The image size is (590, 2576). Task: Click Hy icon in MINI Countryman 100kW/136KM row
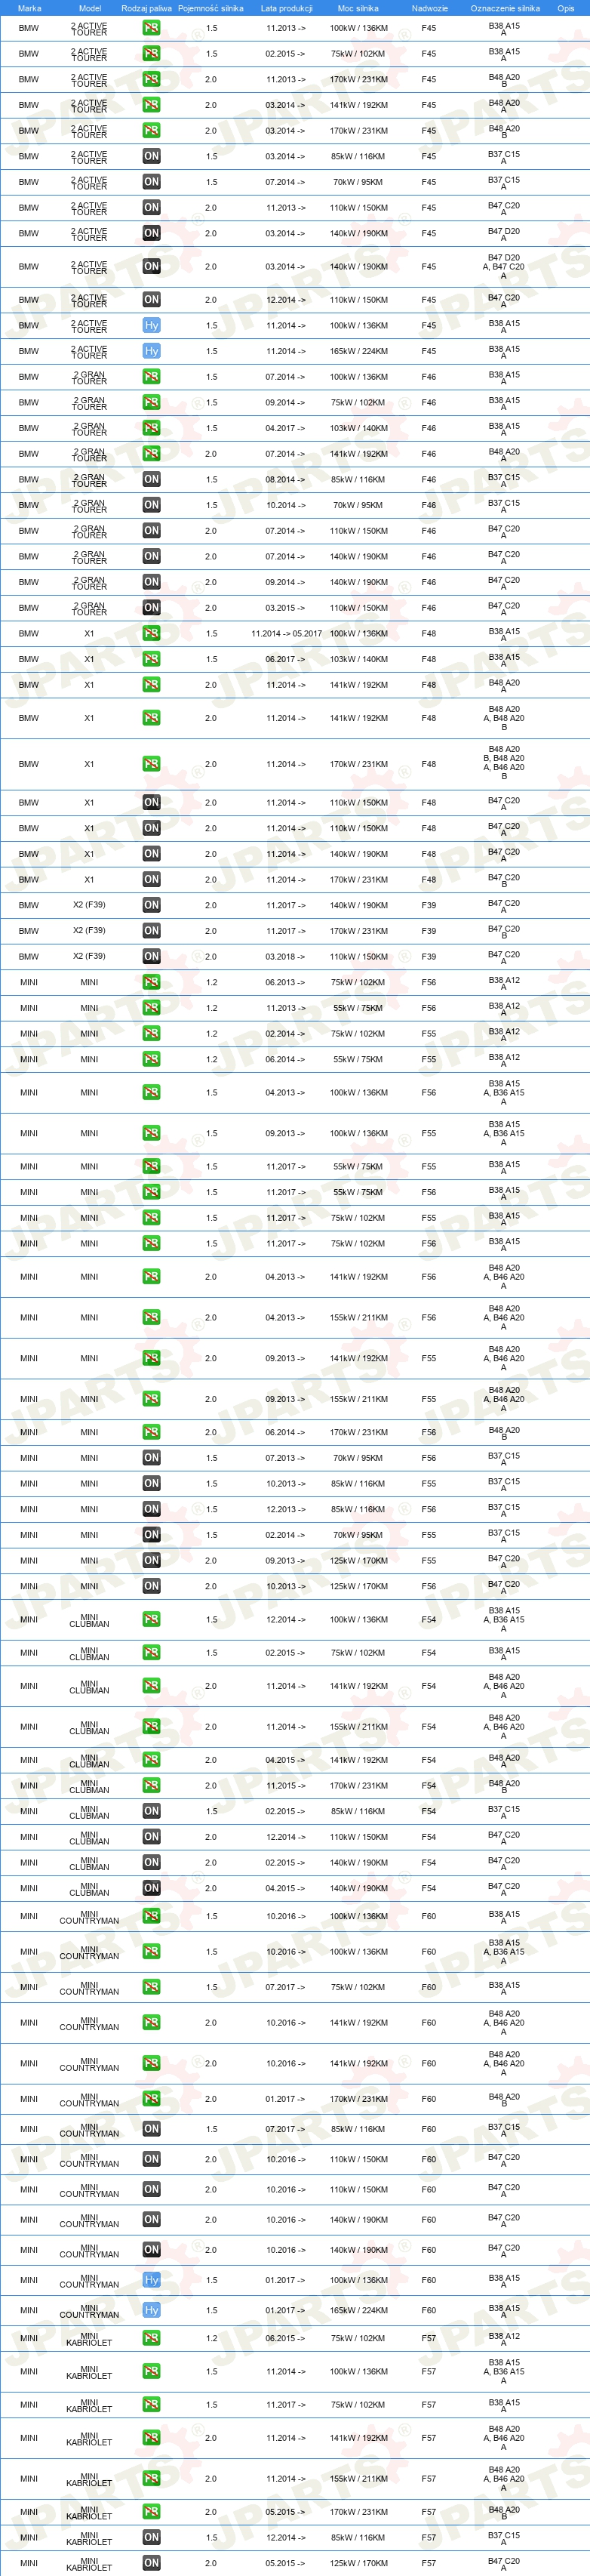click(151, 2280)
